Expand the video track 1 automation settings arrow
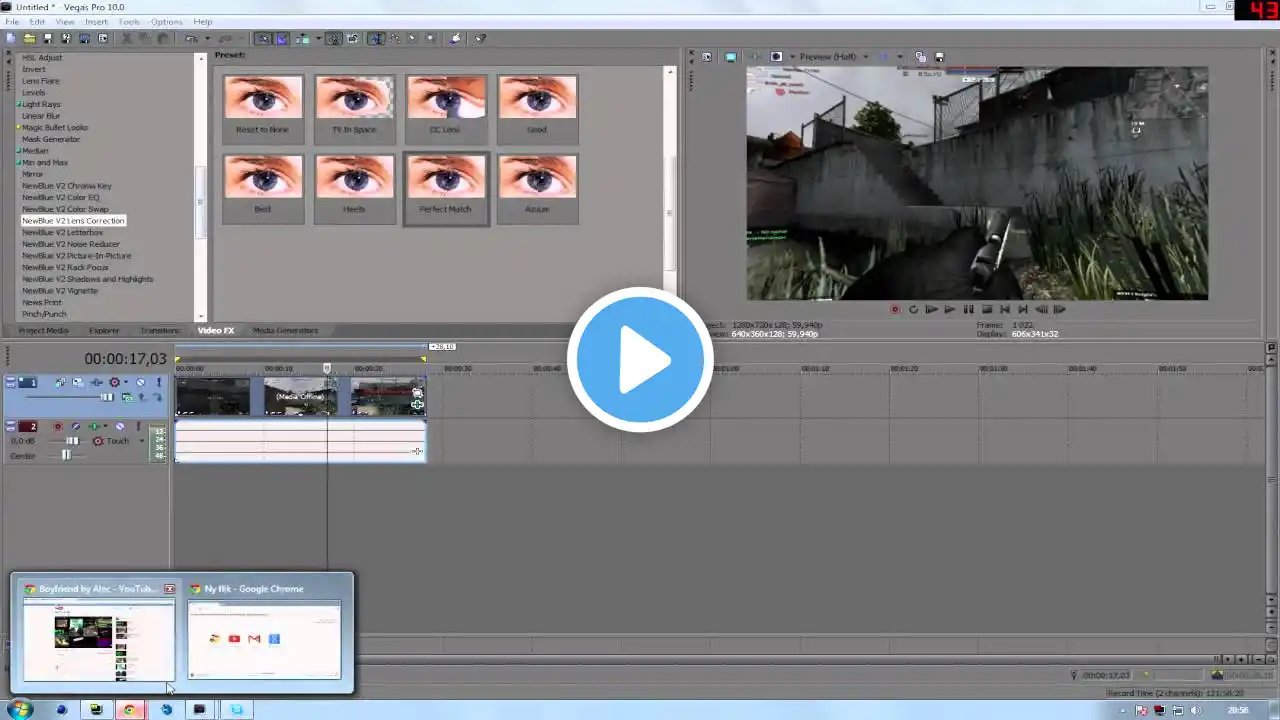This screenshot has height=720, width=1280. (x=125, y=382)
